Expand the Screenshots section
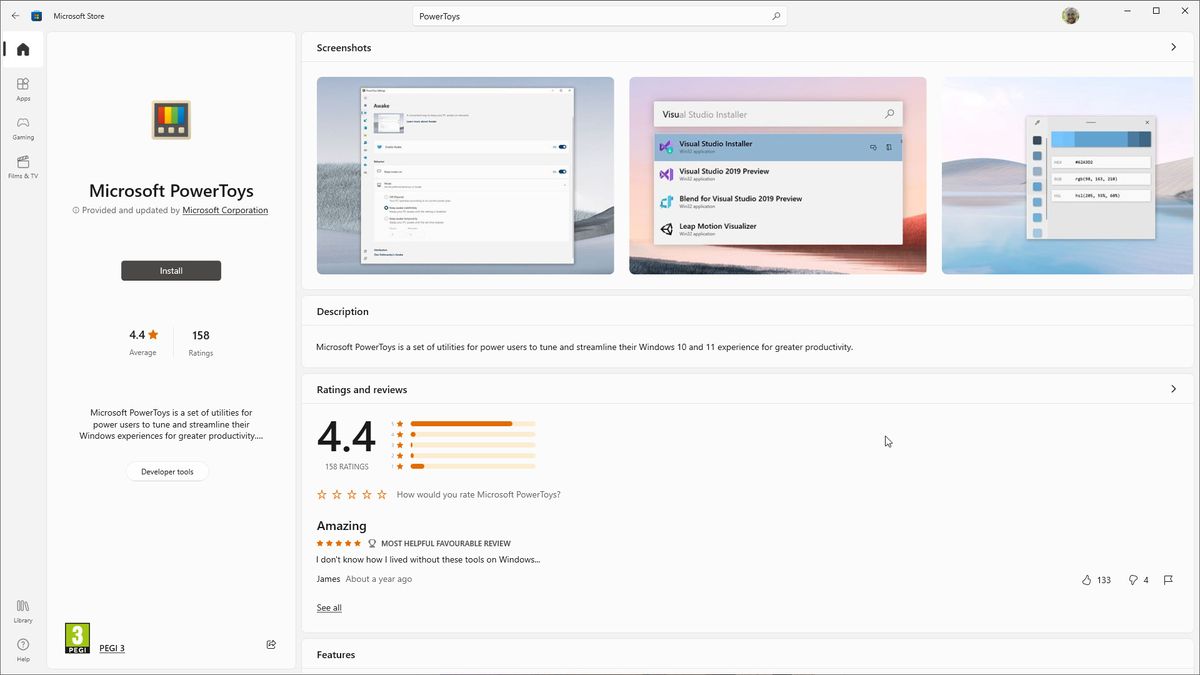This screenshot has height=675, width=1200. coord(1174,47)
